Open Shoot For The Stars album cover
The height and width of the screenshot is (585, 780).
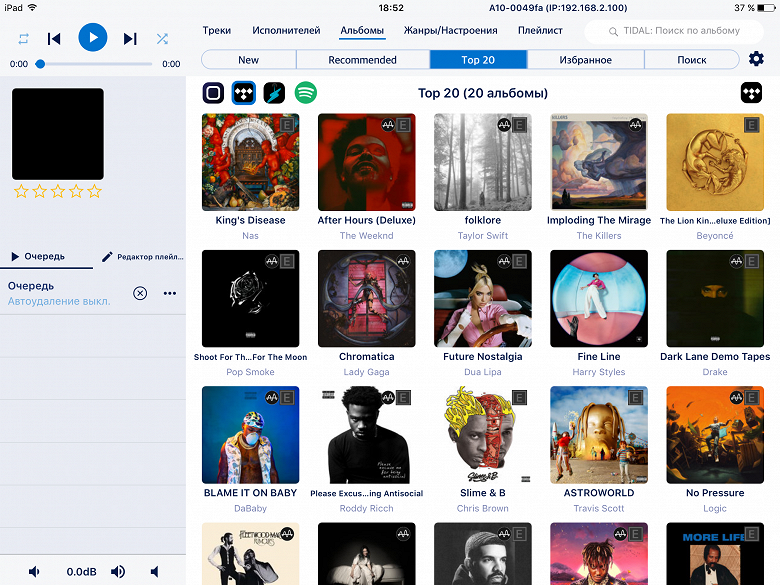click(x=251, y=298)
